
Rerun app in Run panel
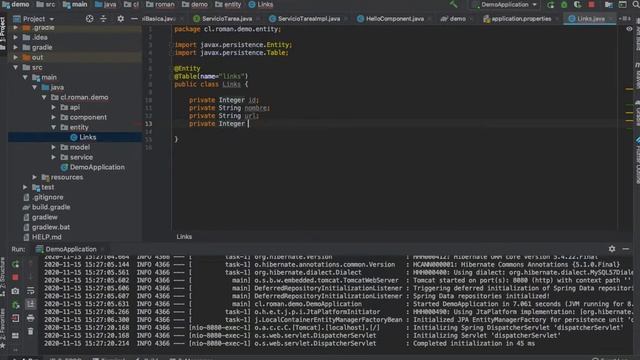pos(16,264)
